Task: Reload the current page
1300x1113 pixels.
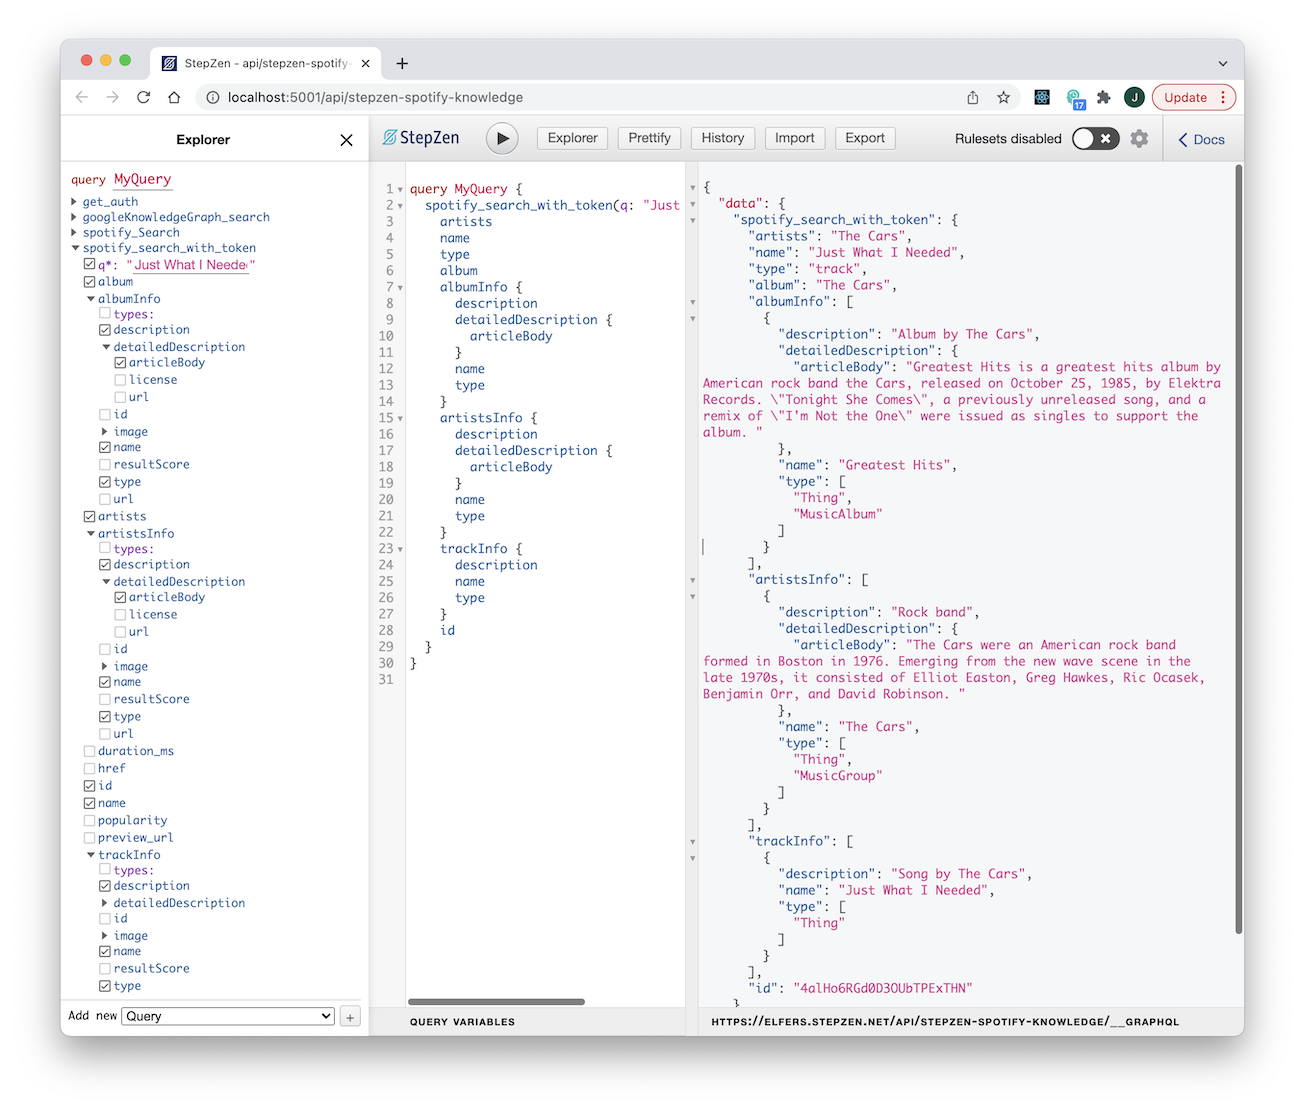Action: [144, 97]
